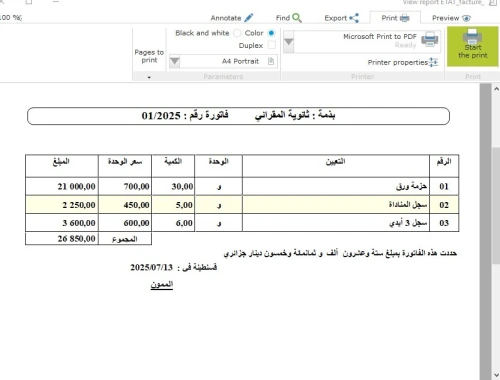Open the printer selection dropdown arrow

pos(289,42)
